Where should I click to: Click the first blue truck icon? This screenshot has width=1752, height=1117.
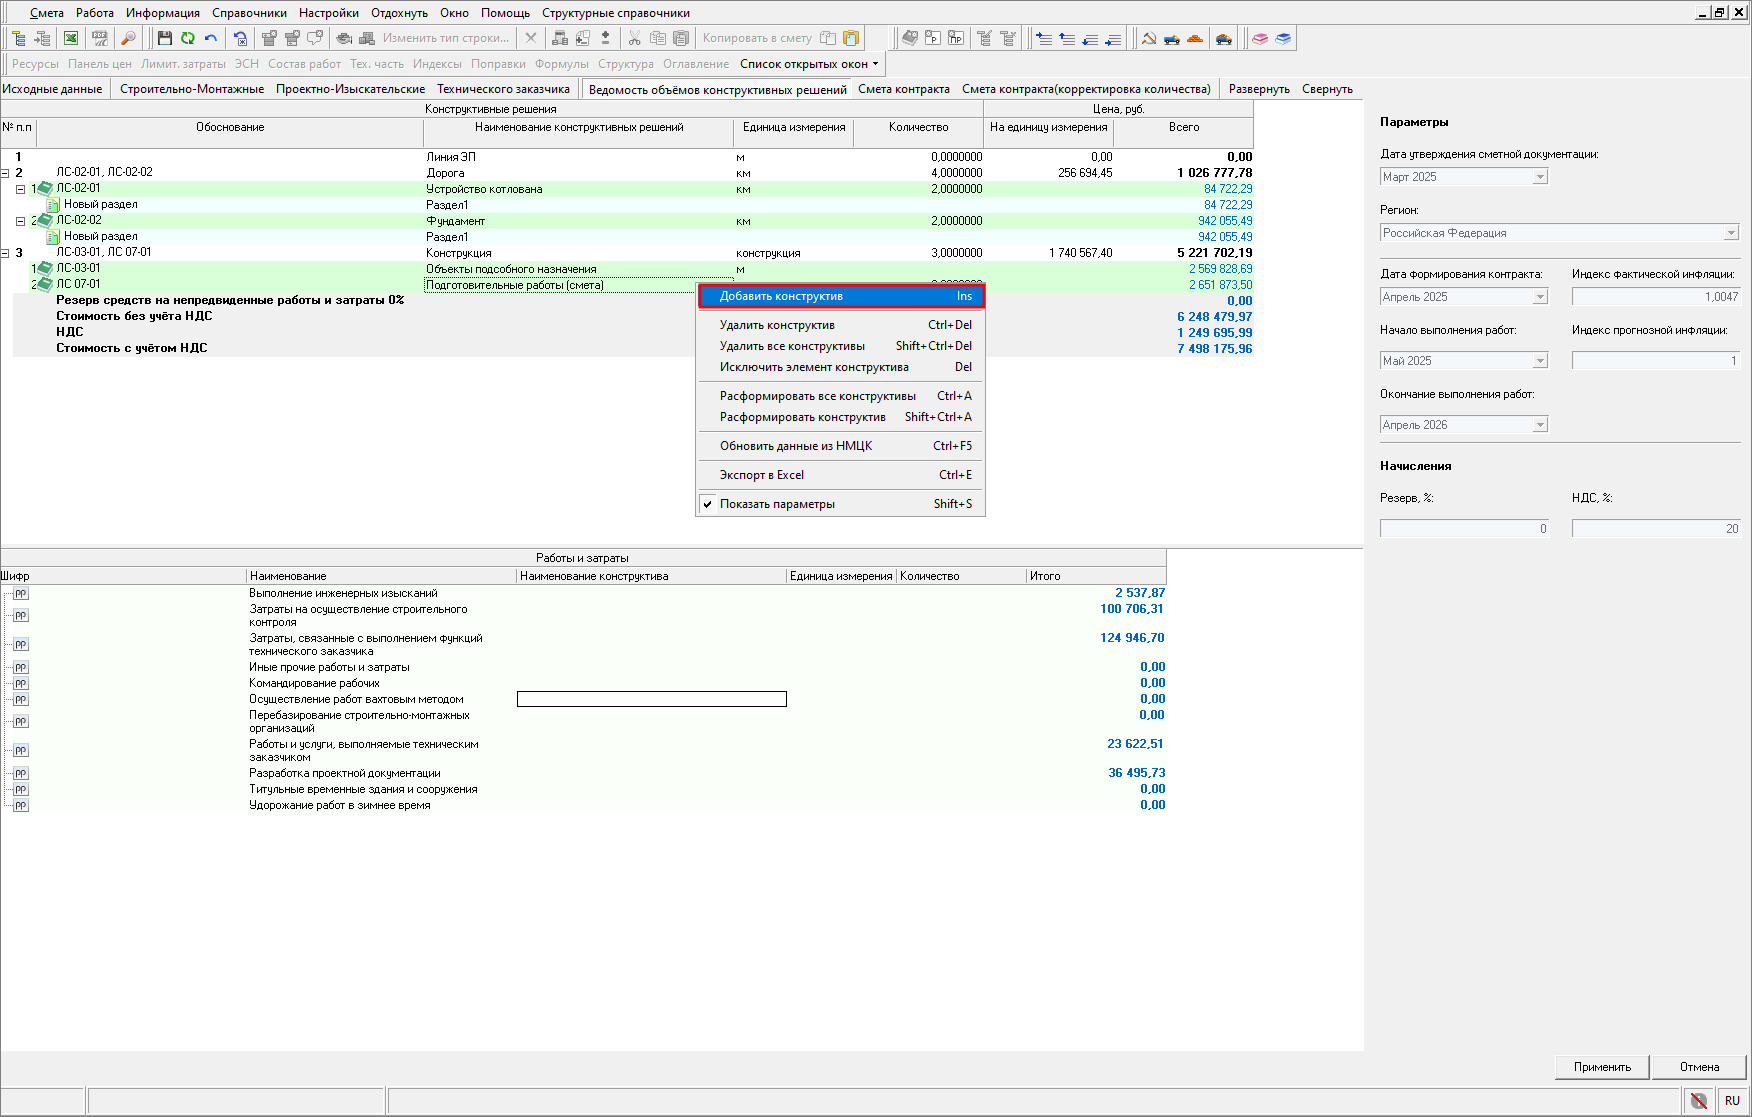[1172, 38]
